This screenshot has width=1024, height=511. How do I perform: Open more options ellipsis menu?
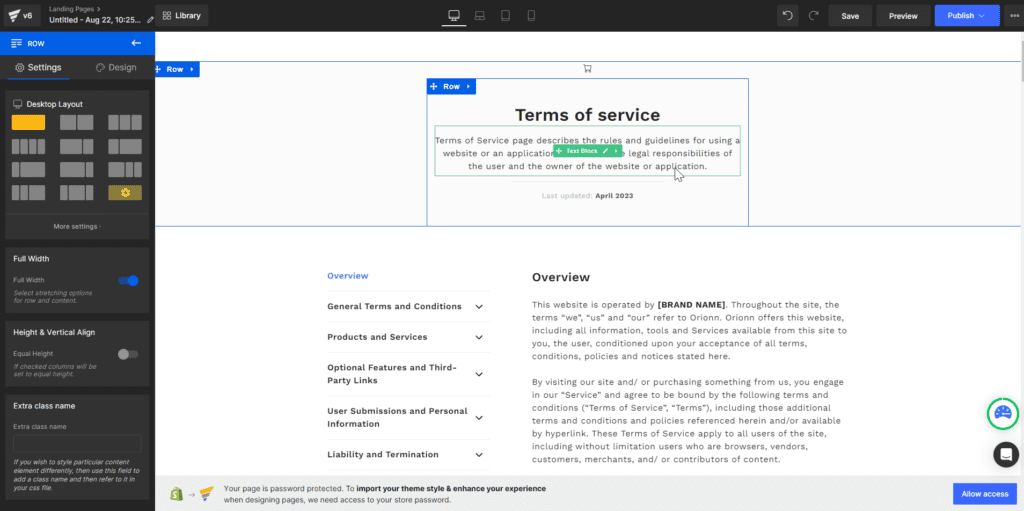[1013, 16]
